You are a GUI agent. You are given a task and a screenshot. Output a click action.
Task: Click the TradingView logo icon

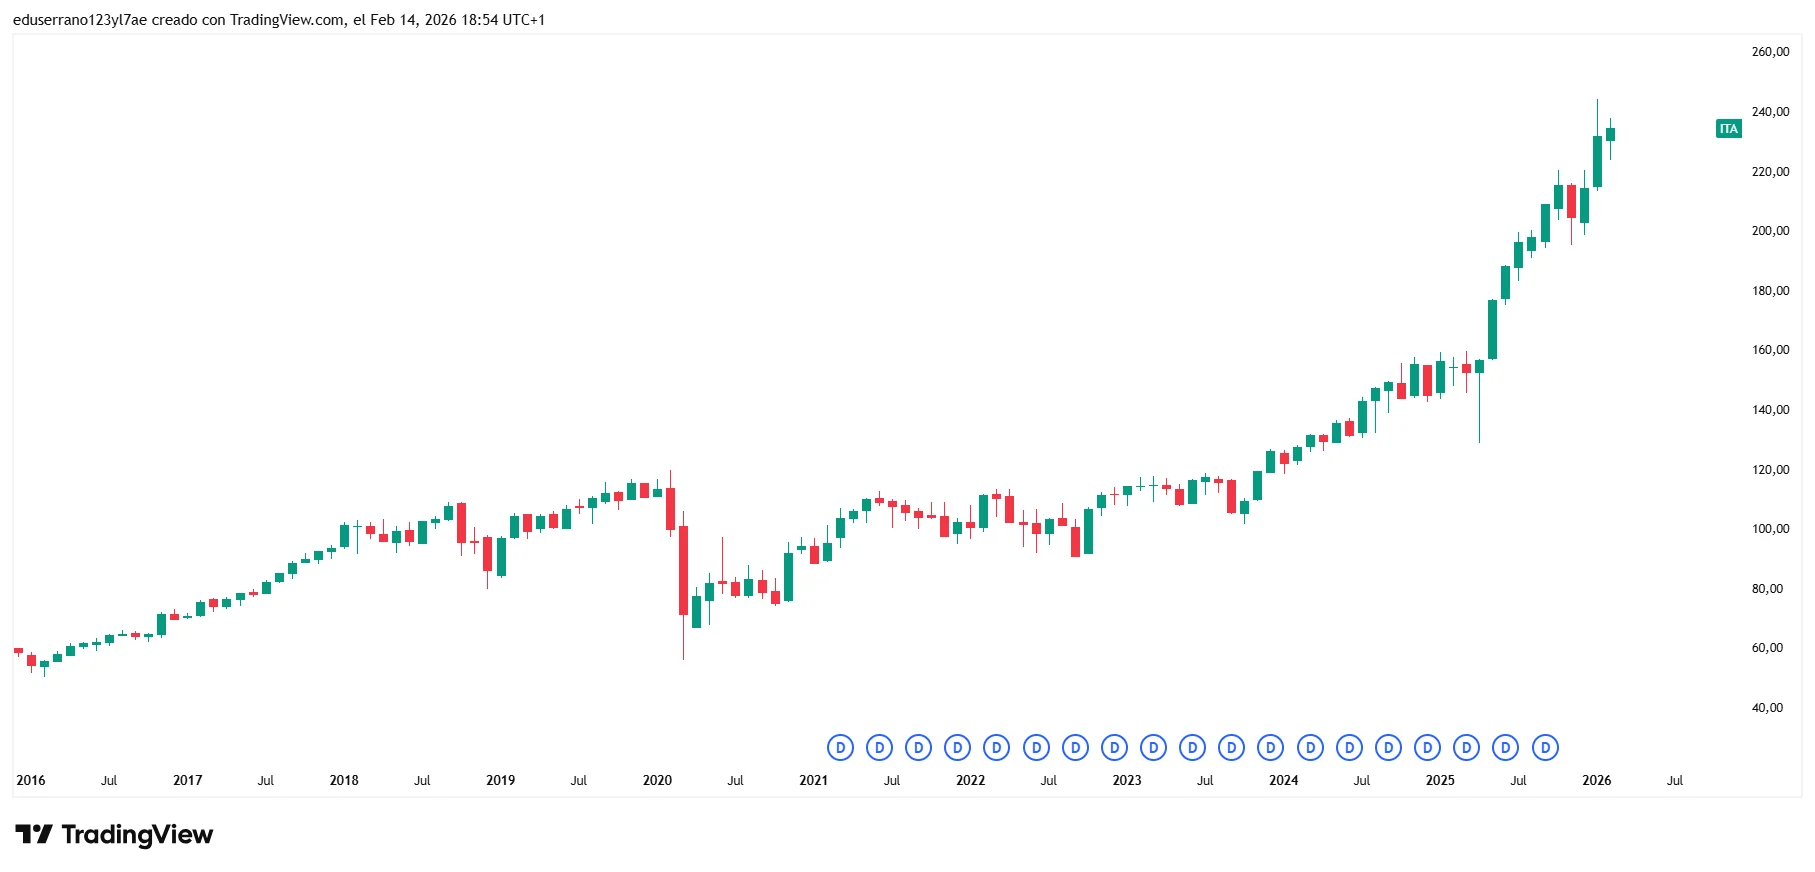pyautogui.click(x=33, y=835)
